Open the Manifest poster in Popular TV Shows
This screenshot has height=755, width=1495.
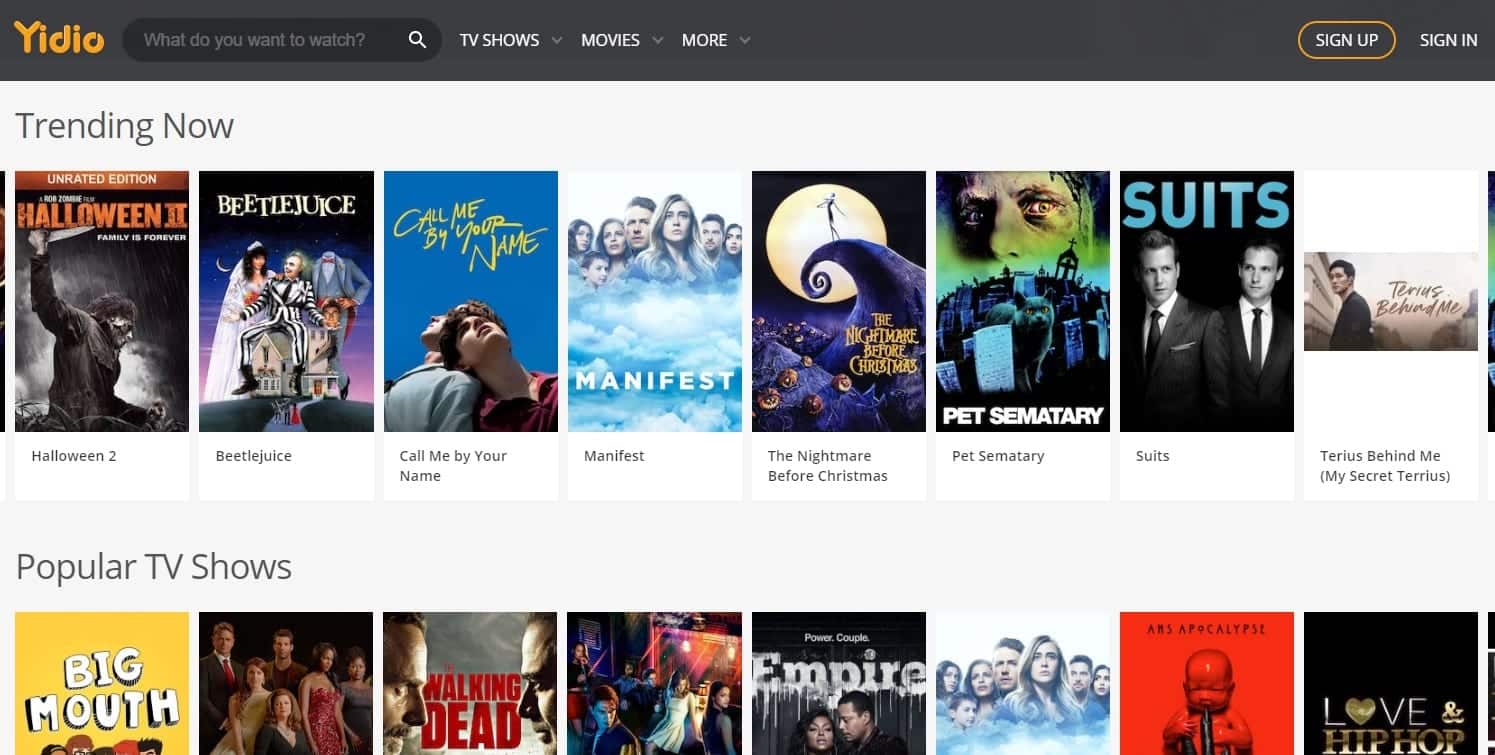coord(1023,684)
